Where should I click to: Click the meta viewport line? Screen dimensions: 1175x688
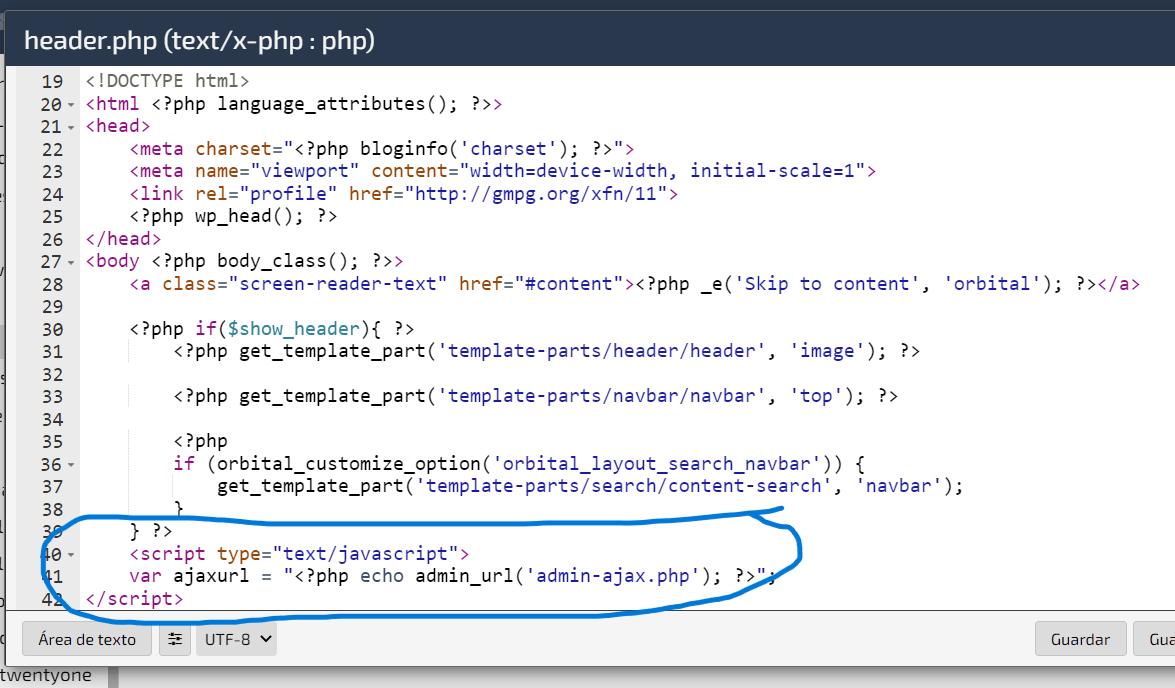pyautogui.click(x=503, y=171)
